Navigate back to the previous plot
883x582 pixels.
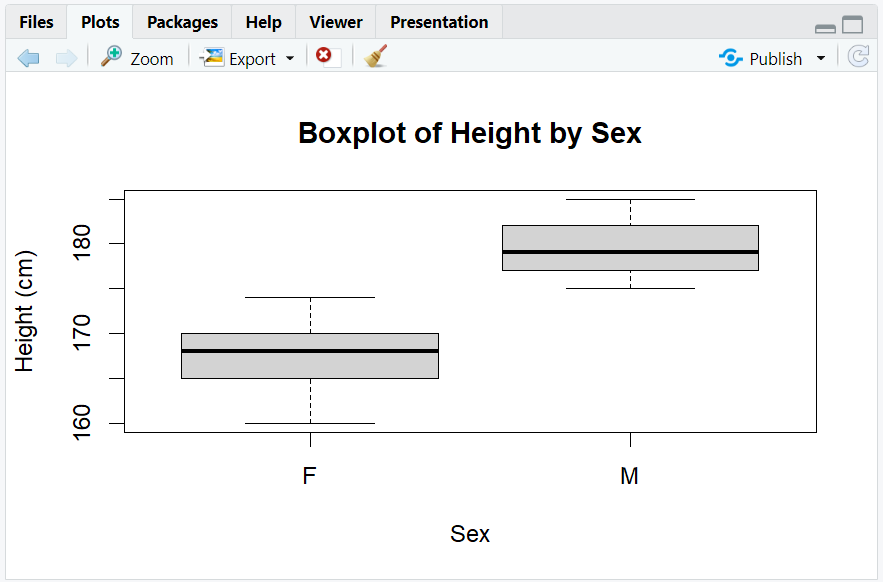pos(28,57)
